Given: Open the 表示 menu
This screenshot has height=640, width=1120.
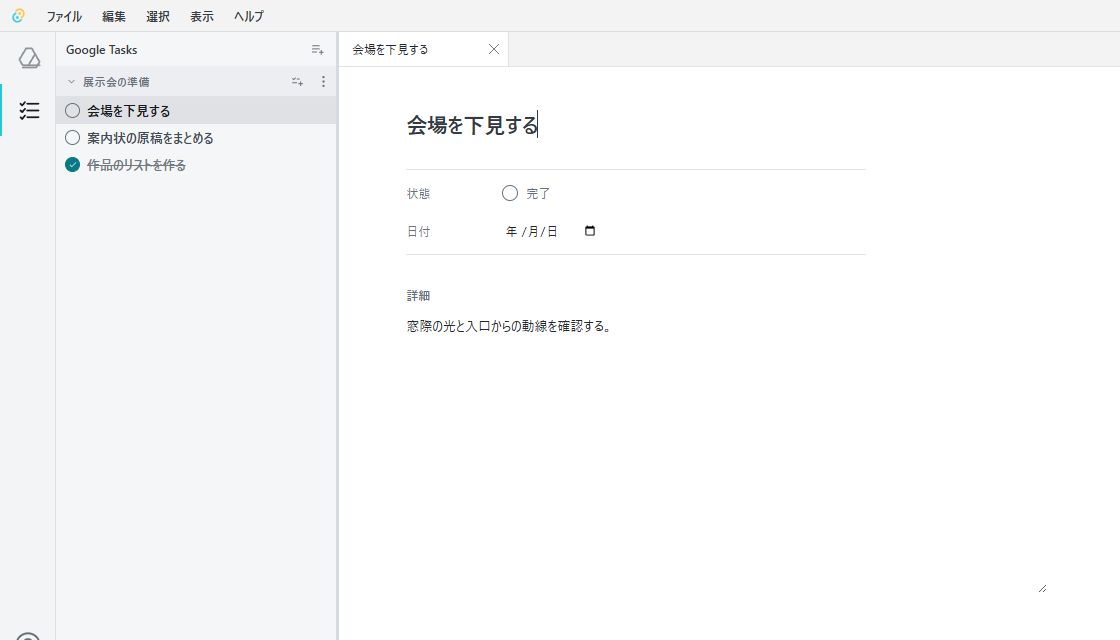Looking at the screenshot, I should coord(201,16).
